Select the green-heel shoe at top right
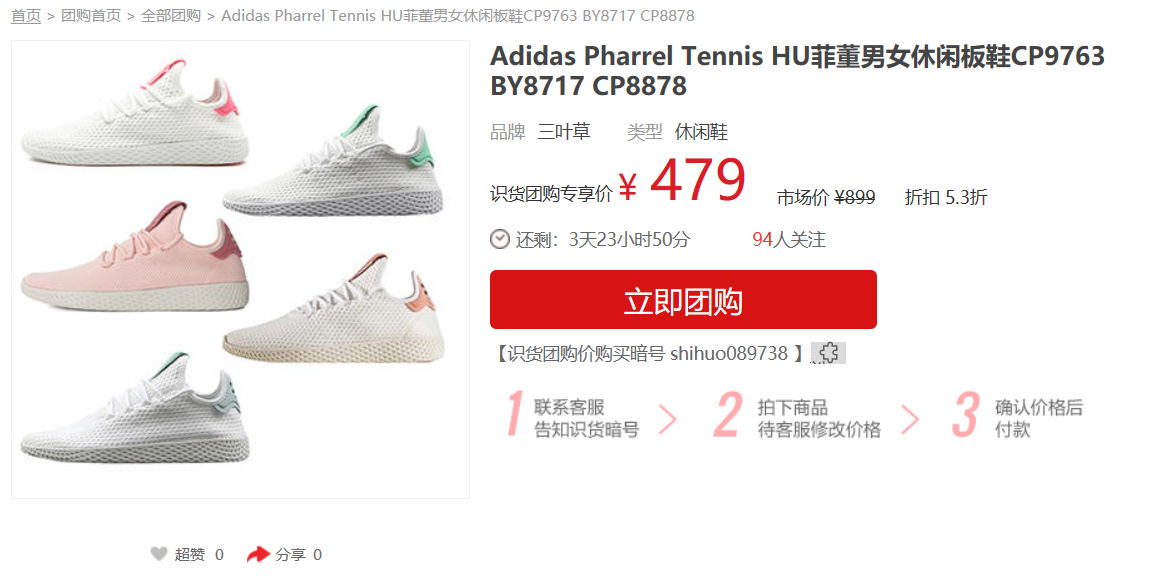The height and width of the screenshot is (588, 1156). point(334,161)
